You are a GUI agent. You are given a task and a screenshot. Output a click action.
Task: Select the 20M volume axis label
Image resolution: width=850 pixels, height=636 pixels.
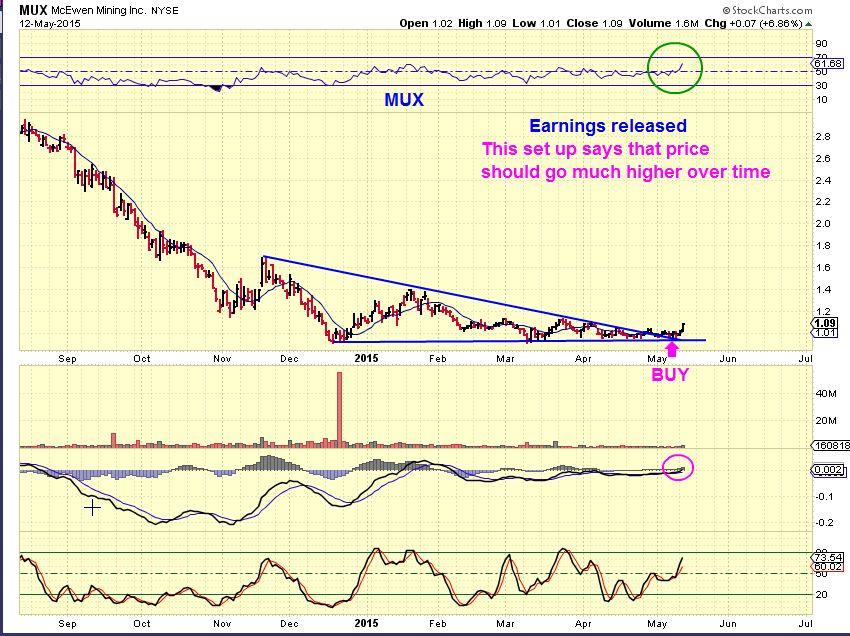(826, 420)
